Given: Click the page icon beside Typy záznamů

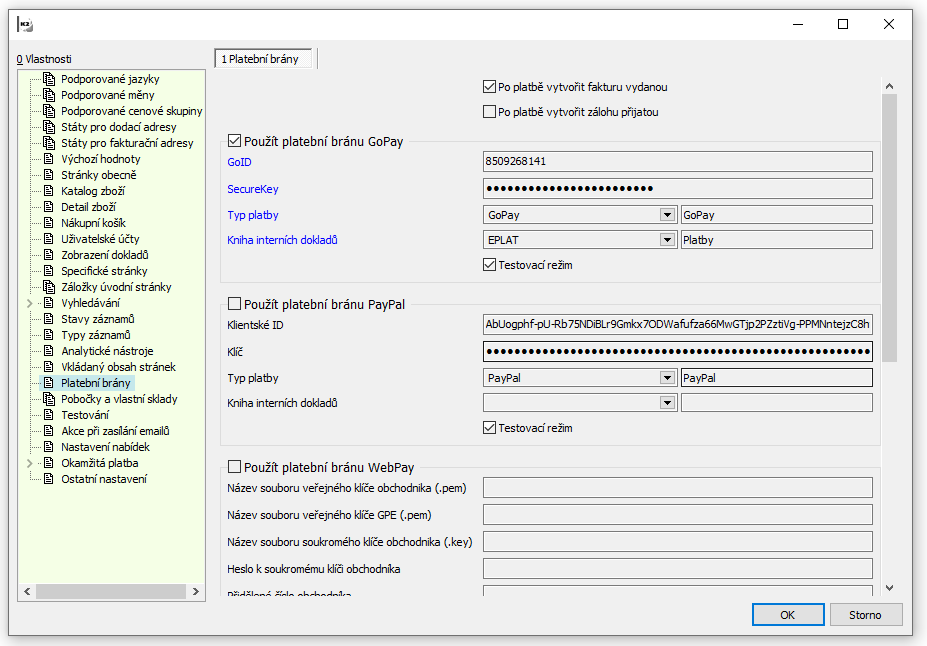Looking at the screenshot, I should click(x=49, y=335).
